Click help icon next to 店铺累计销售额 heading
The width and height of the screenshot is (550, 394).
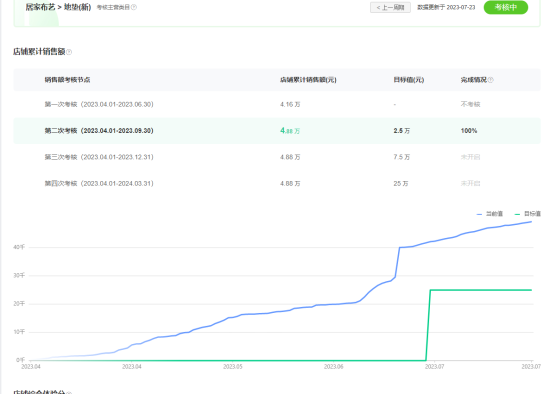(69, 52)
